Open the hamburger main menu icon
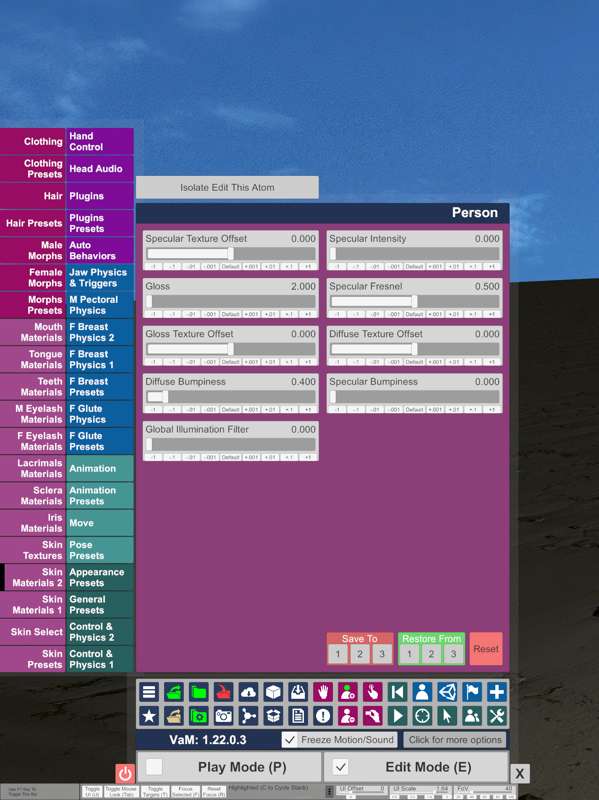This screenshot has height=800, width=599. [149, 692]
